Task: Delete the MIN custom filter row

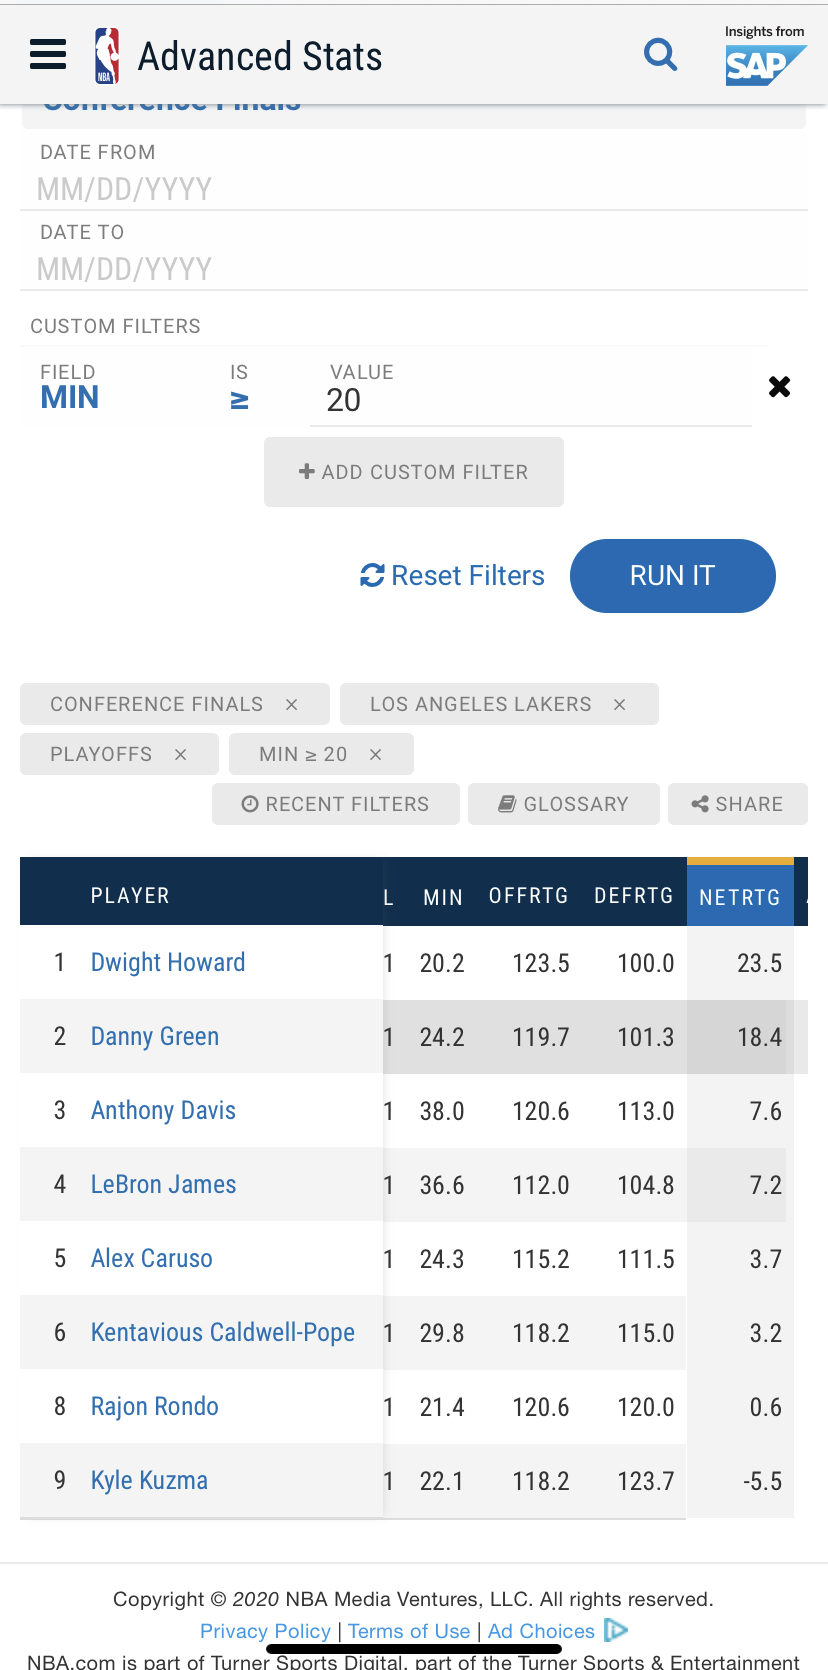Action: pyautogui.click(x=779, y=387)
